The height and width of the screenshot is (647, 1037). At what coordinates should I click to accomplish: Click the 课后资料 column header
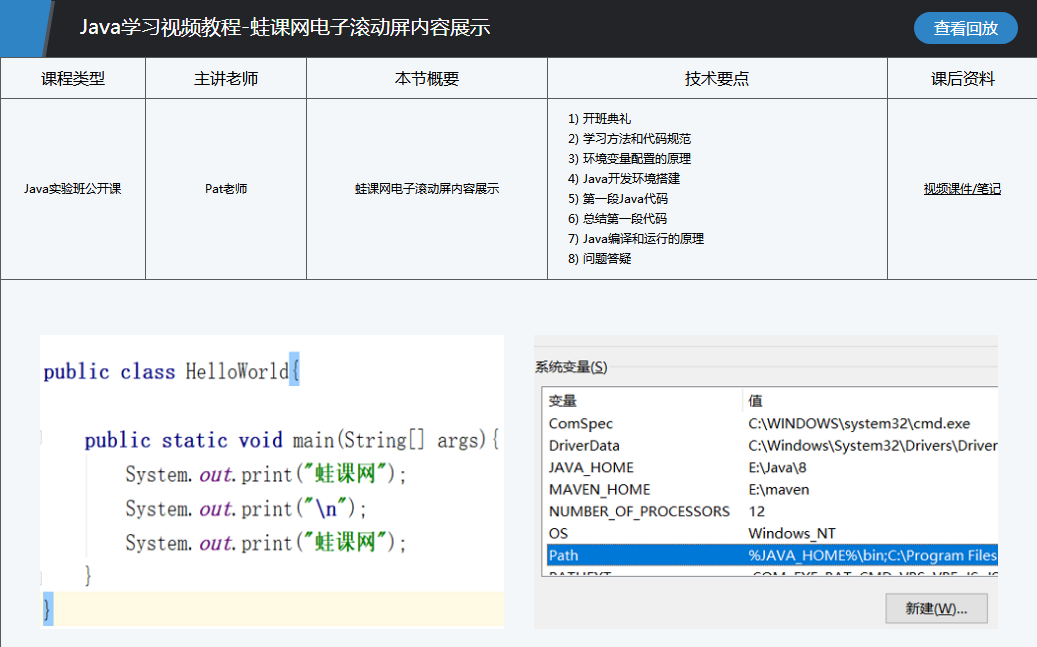(x=962, y=79)
